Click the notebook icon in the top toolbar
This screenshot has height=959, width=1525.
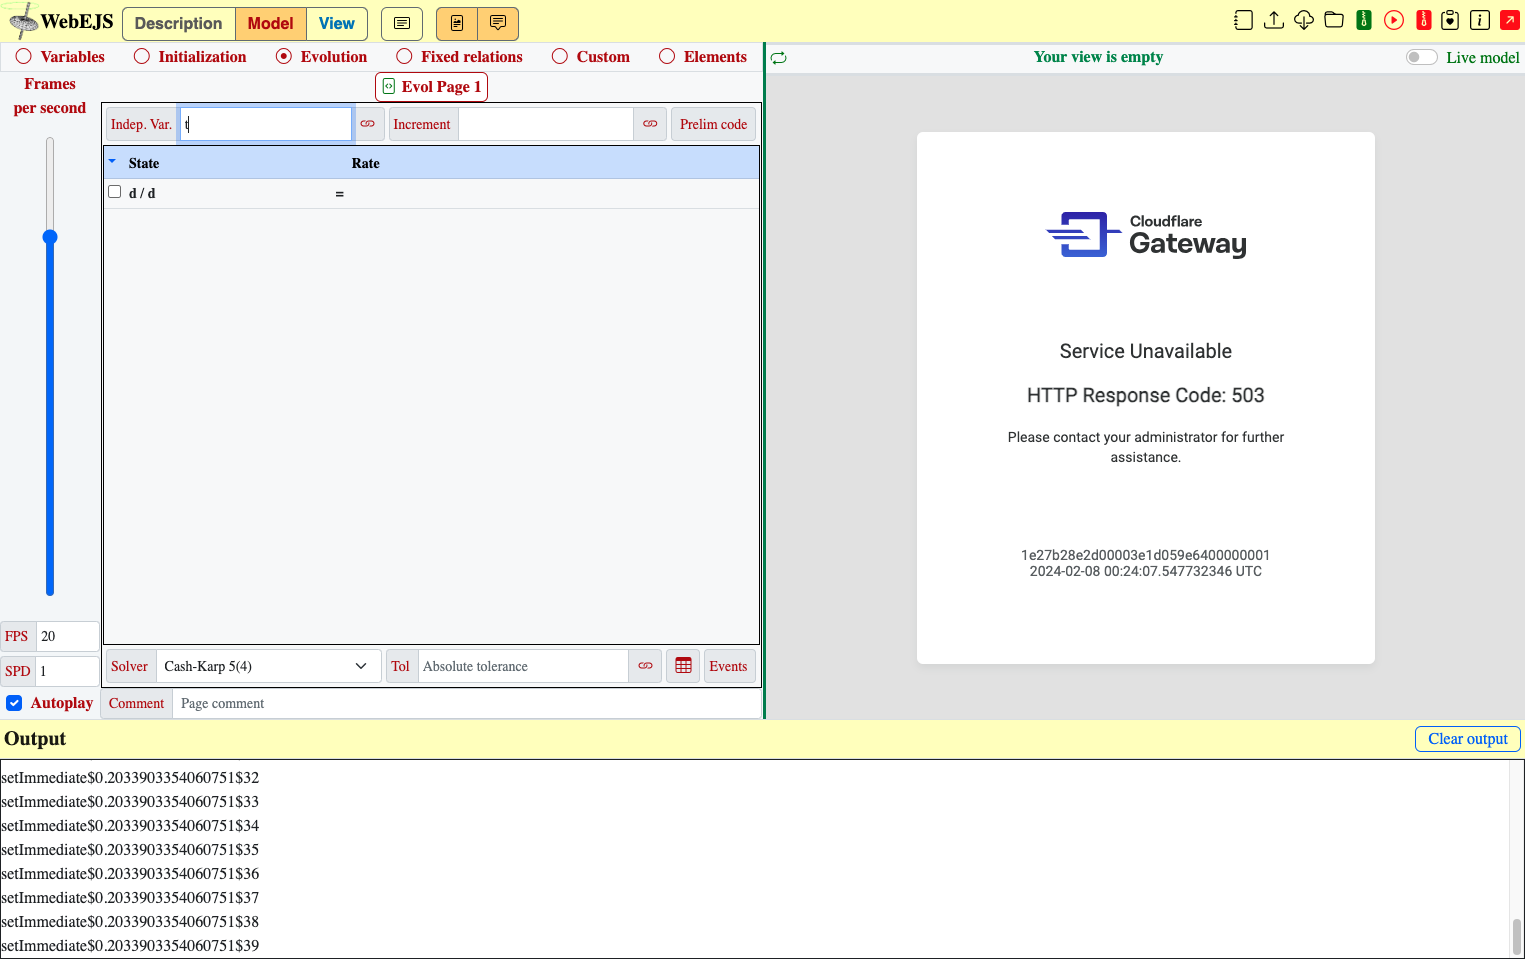pos(1243,20)
